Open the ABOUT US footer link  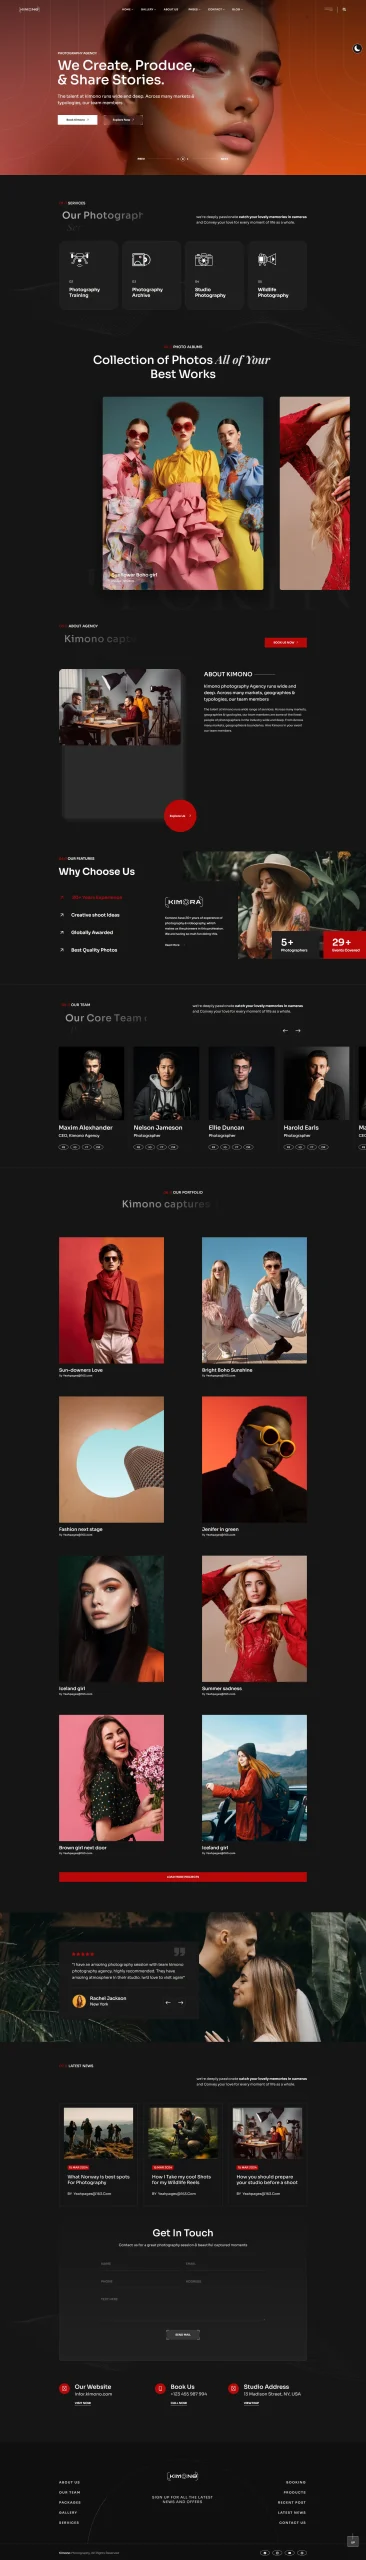[69, 2483]
